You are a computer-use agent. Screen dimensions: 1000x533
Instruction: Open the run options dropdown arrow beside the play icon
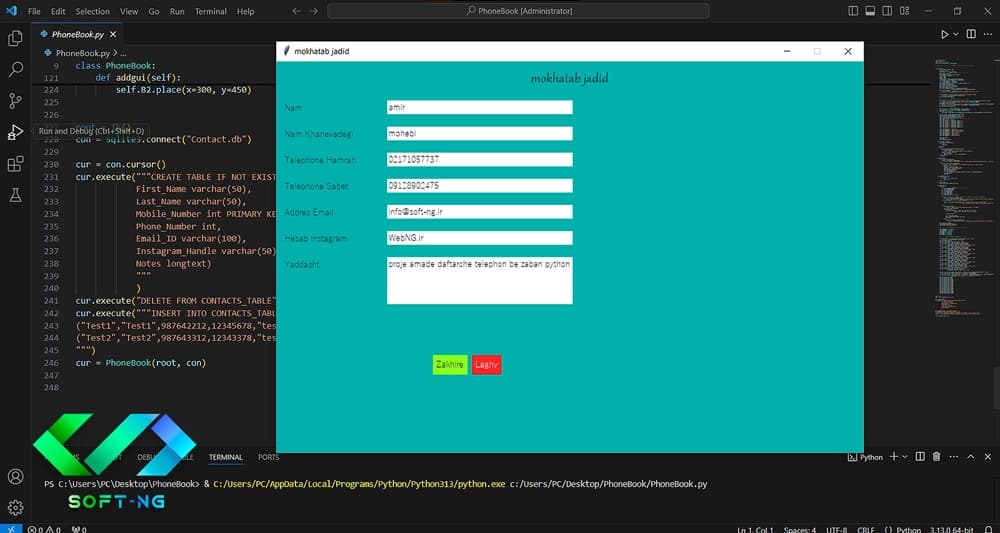(955, 34)
